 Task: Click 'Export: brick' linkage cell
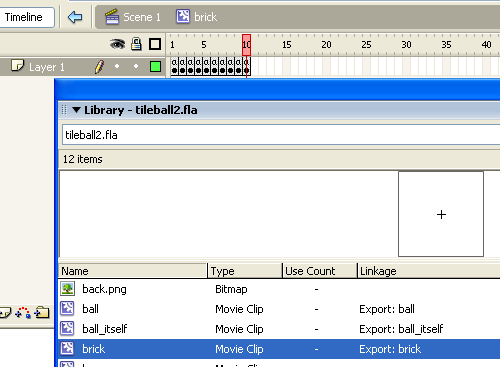pyautogui.click(x=390, y=349)
